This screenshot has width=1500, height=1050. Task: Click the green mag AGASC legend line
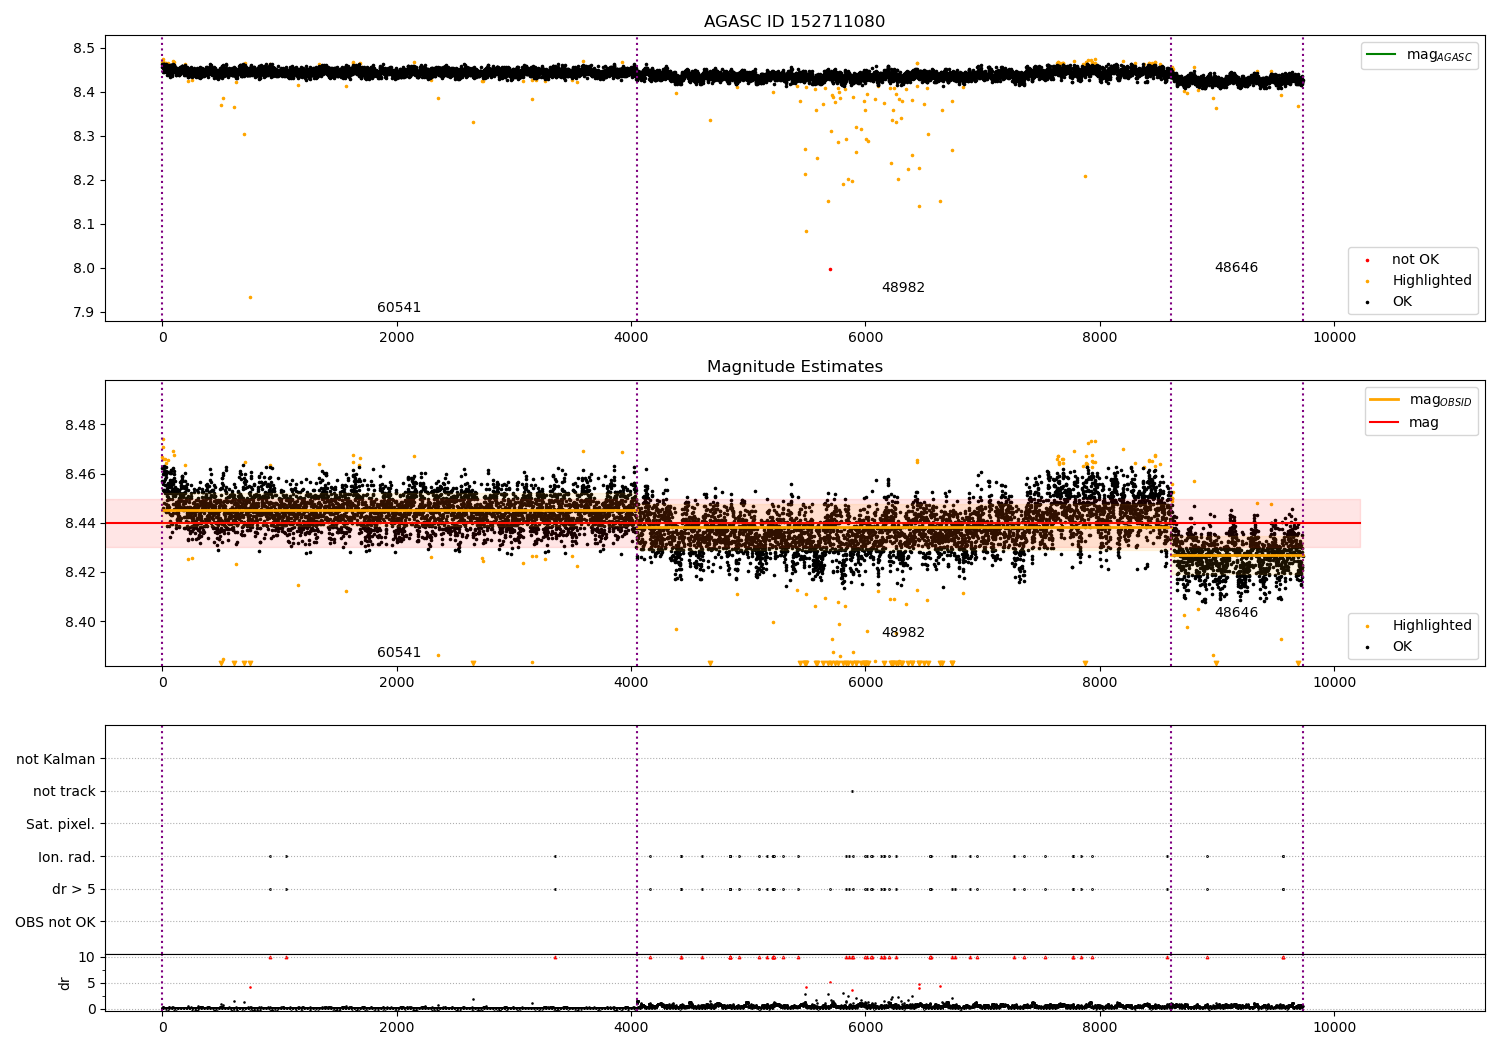1382,55
